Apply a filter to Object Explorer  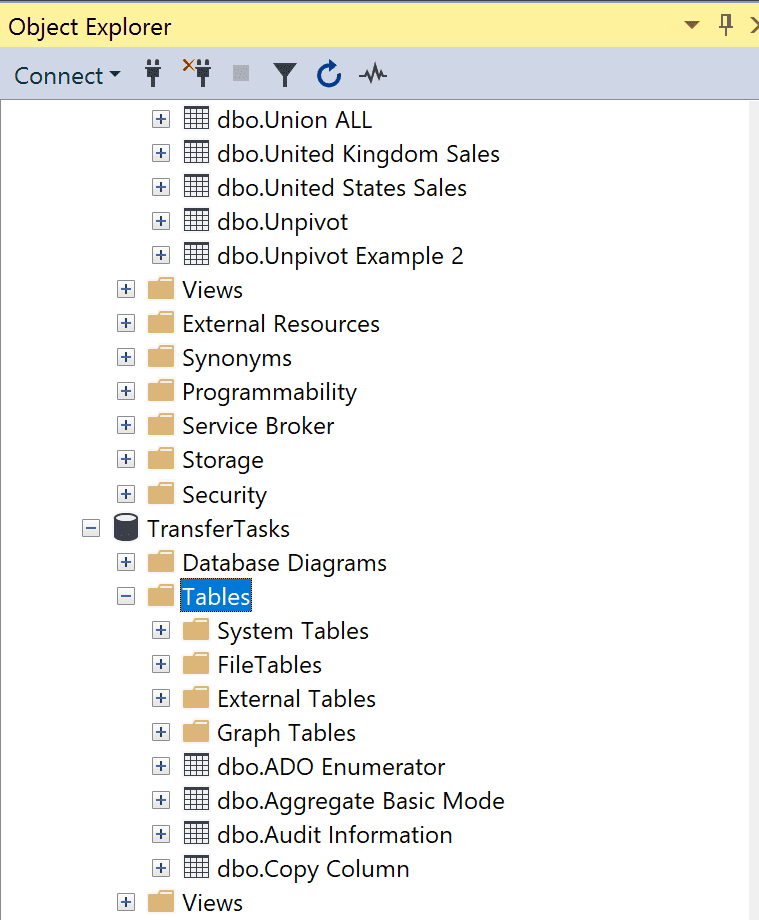(285, 74)
